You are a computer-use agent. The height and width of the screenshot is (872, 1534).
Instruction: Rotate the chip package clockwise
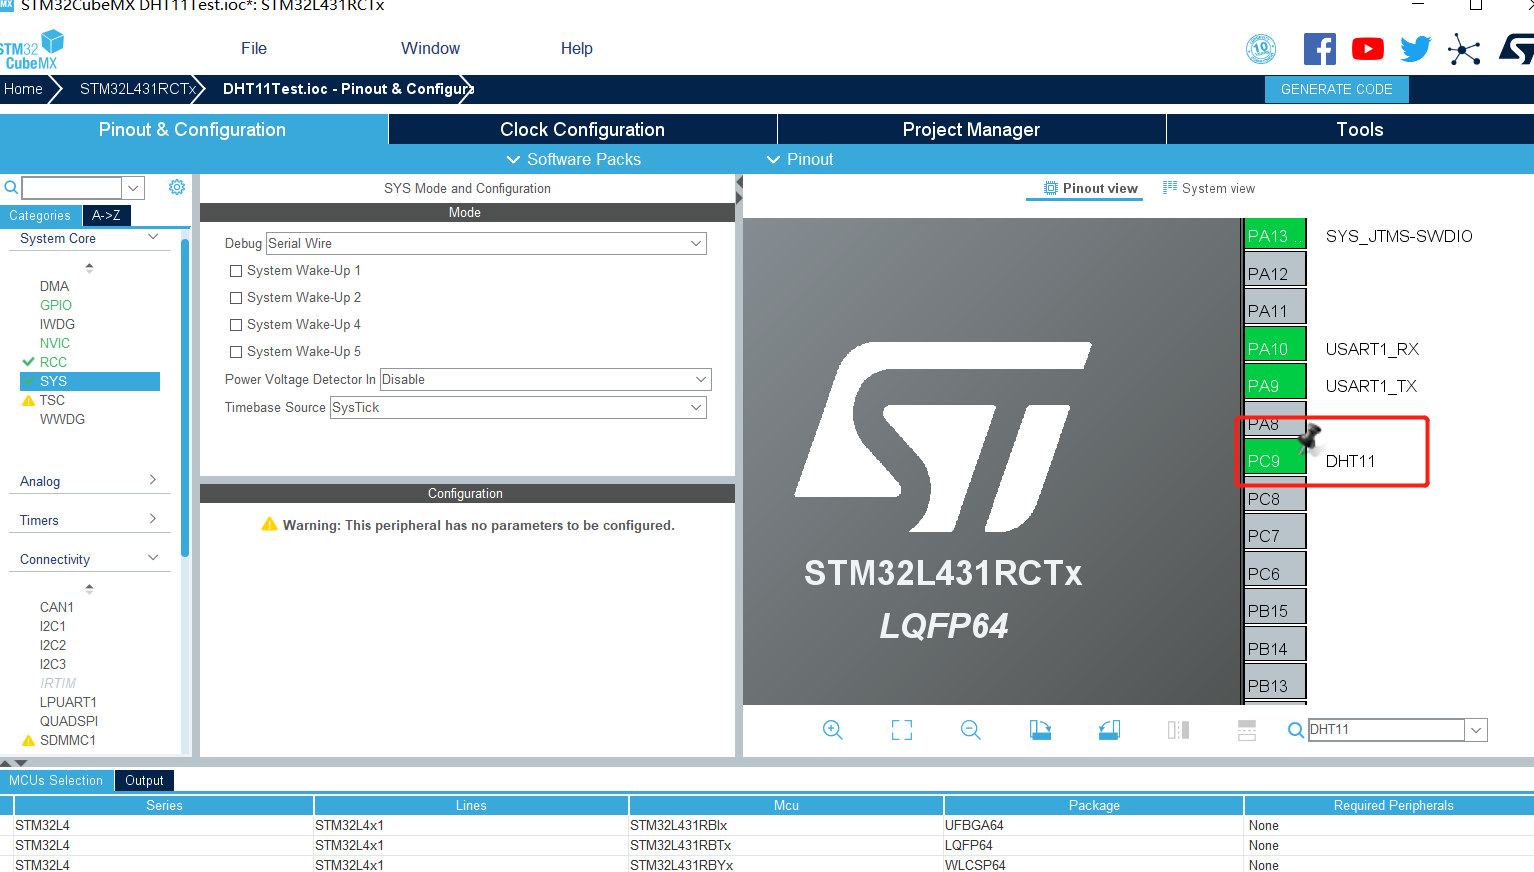(1040, 730)
